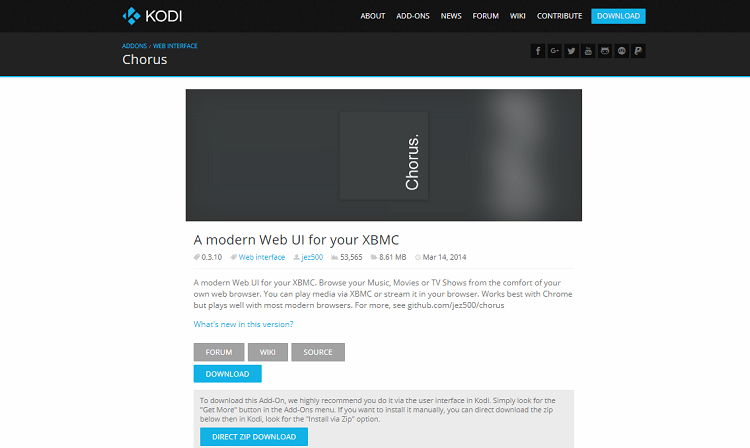750x448 pixels.
Task: Open the GitHub cat icon
Action: click(605, 51)
